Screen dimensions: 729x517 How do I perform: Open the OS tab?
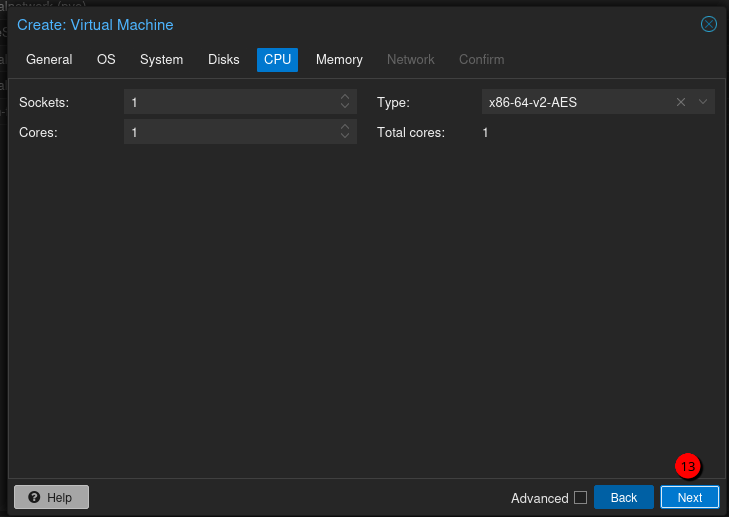pos(106,60)
